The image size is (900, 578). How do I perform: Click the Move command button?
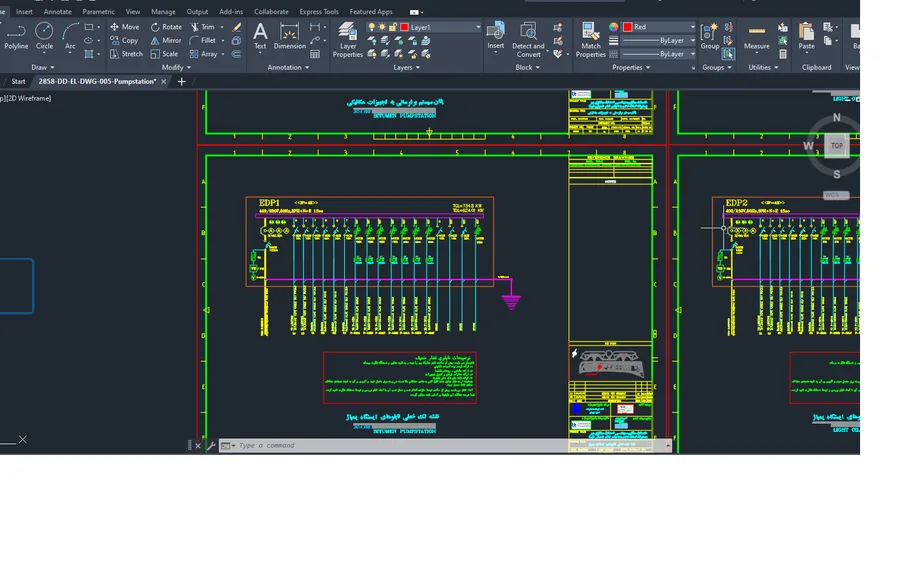click(125, 27)
